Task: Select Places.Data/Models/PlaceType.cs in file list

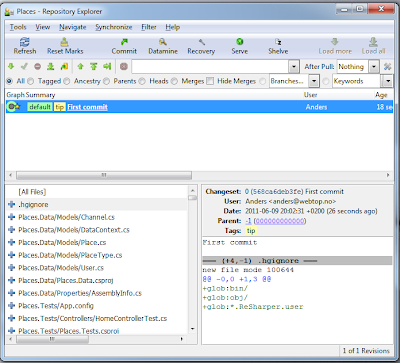Action: pos(70,255)
